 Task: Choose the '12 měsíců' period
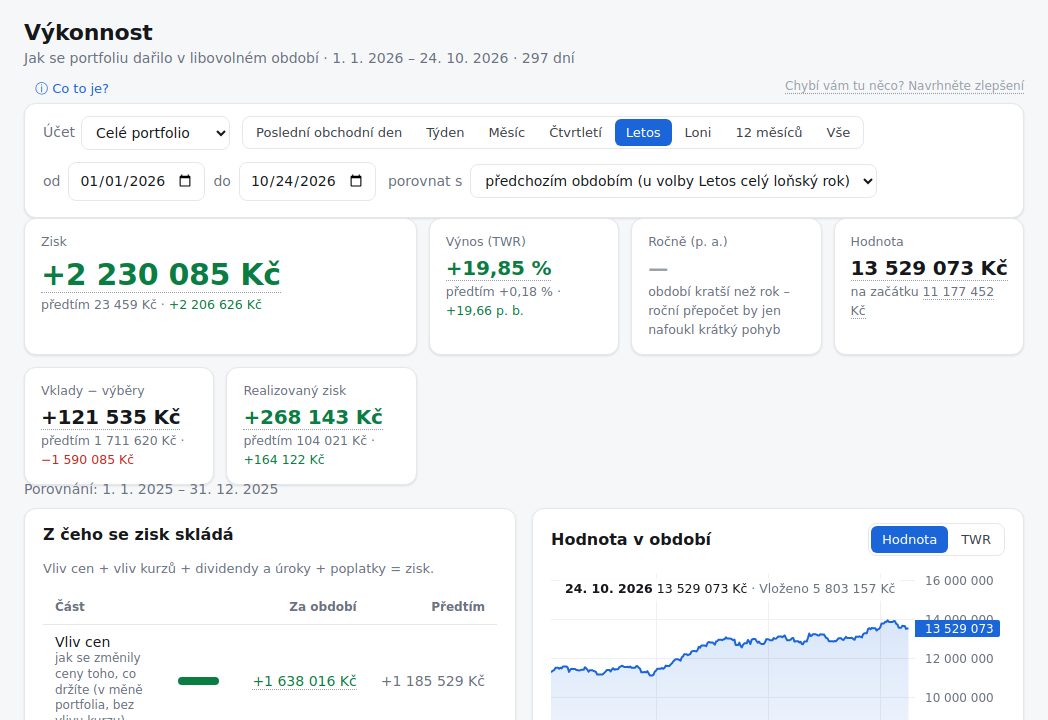[x=769, y=132]
